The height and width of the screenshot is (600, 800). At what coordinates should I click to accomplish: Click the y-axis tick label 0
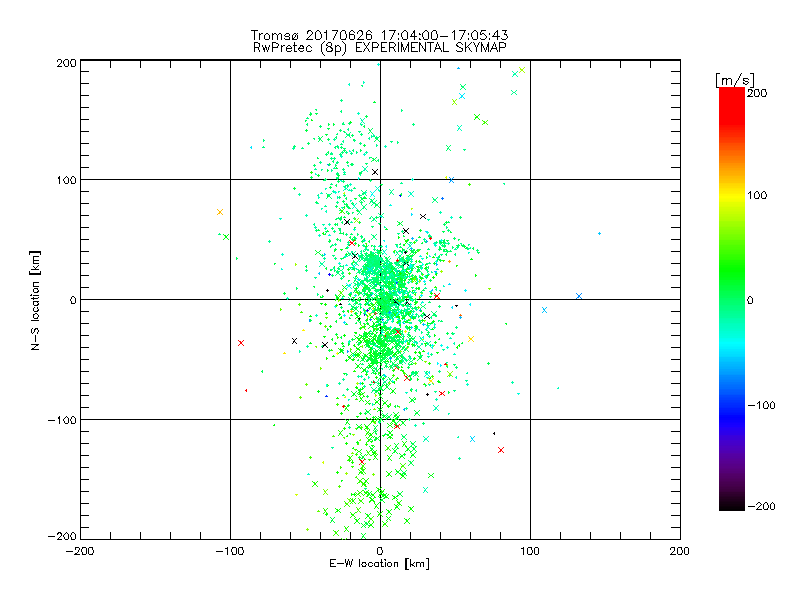tap(73, 300)
